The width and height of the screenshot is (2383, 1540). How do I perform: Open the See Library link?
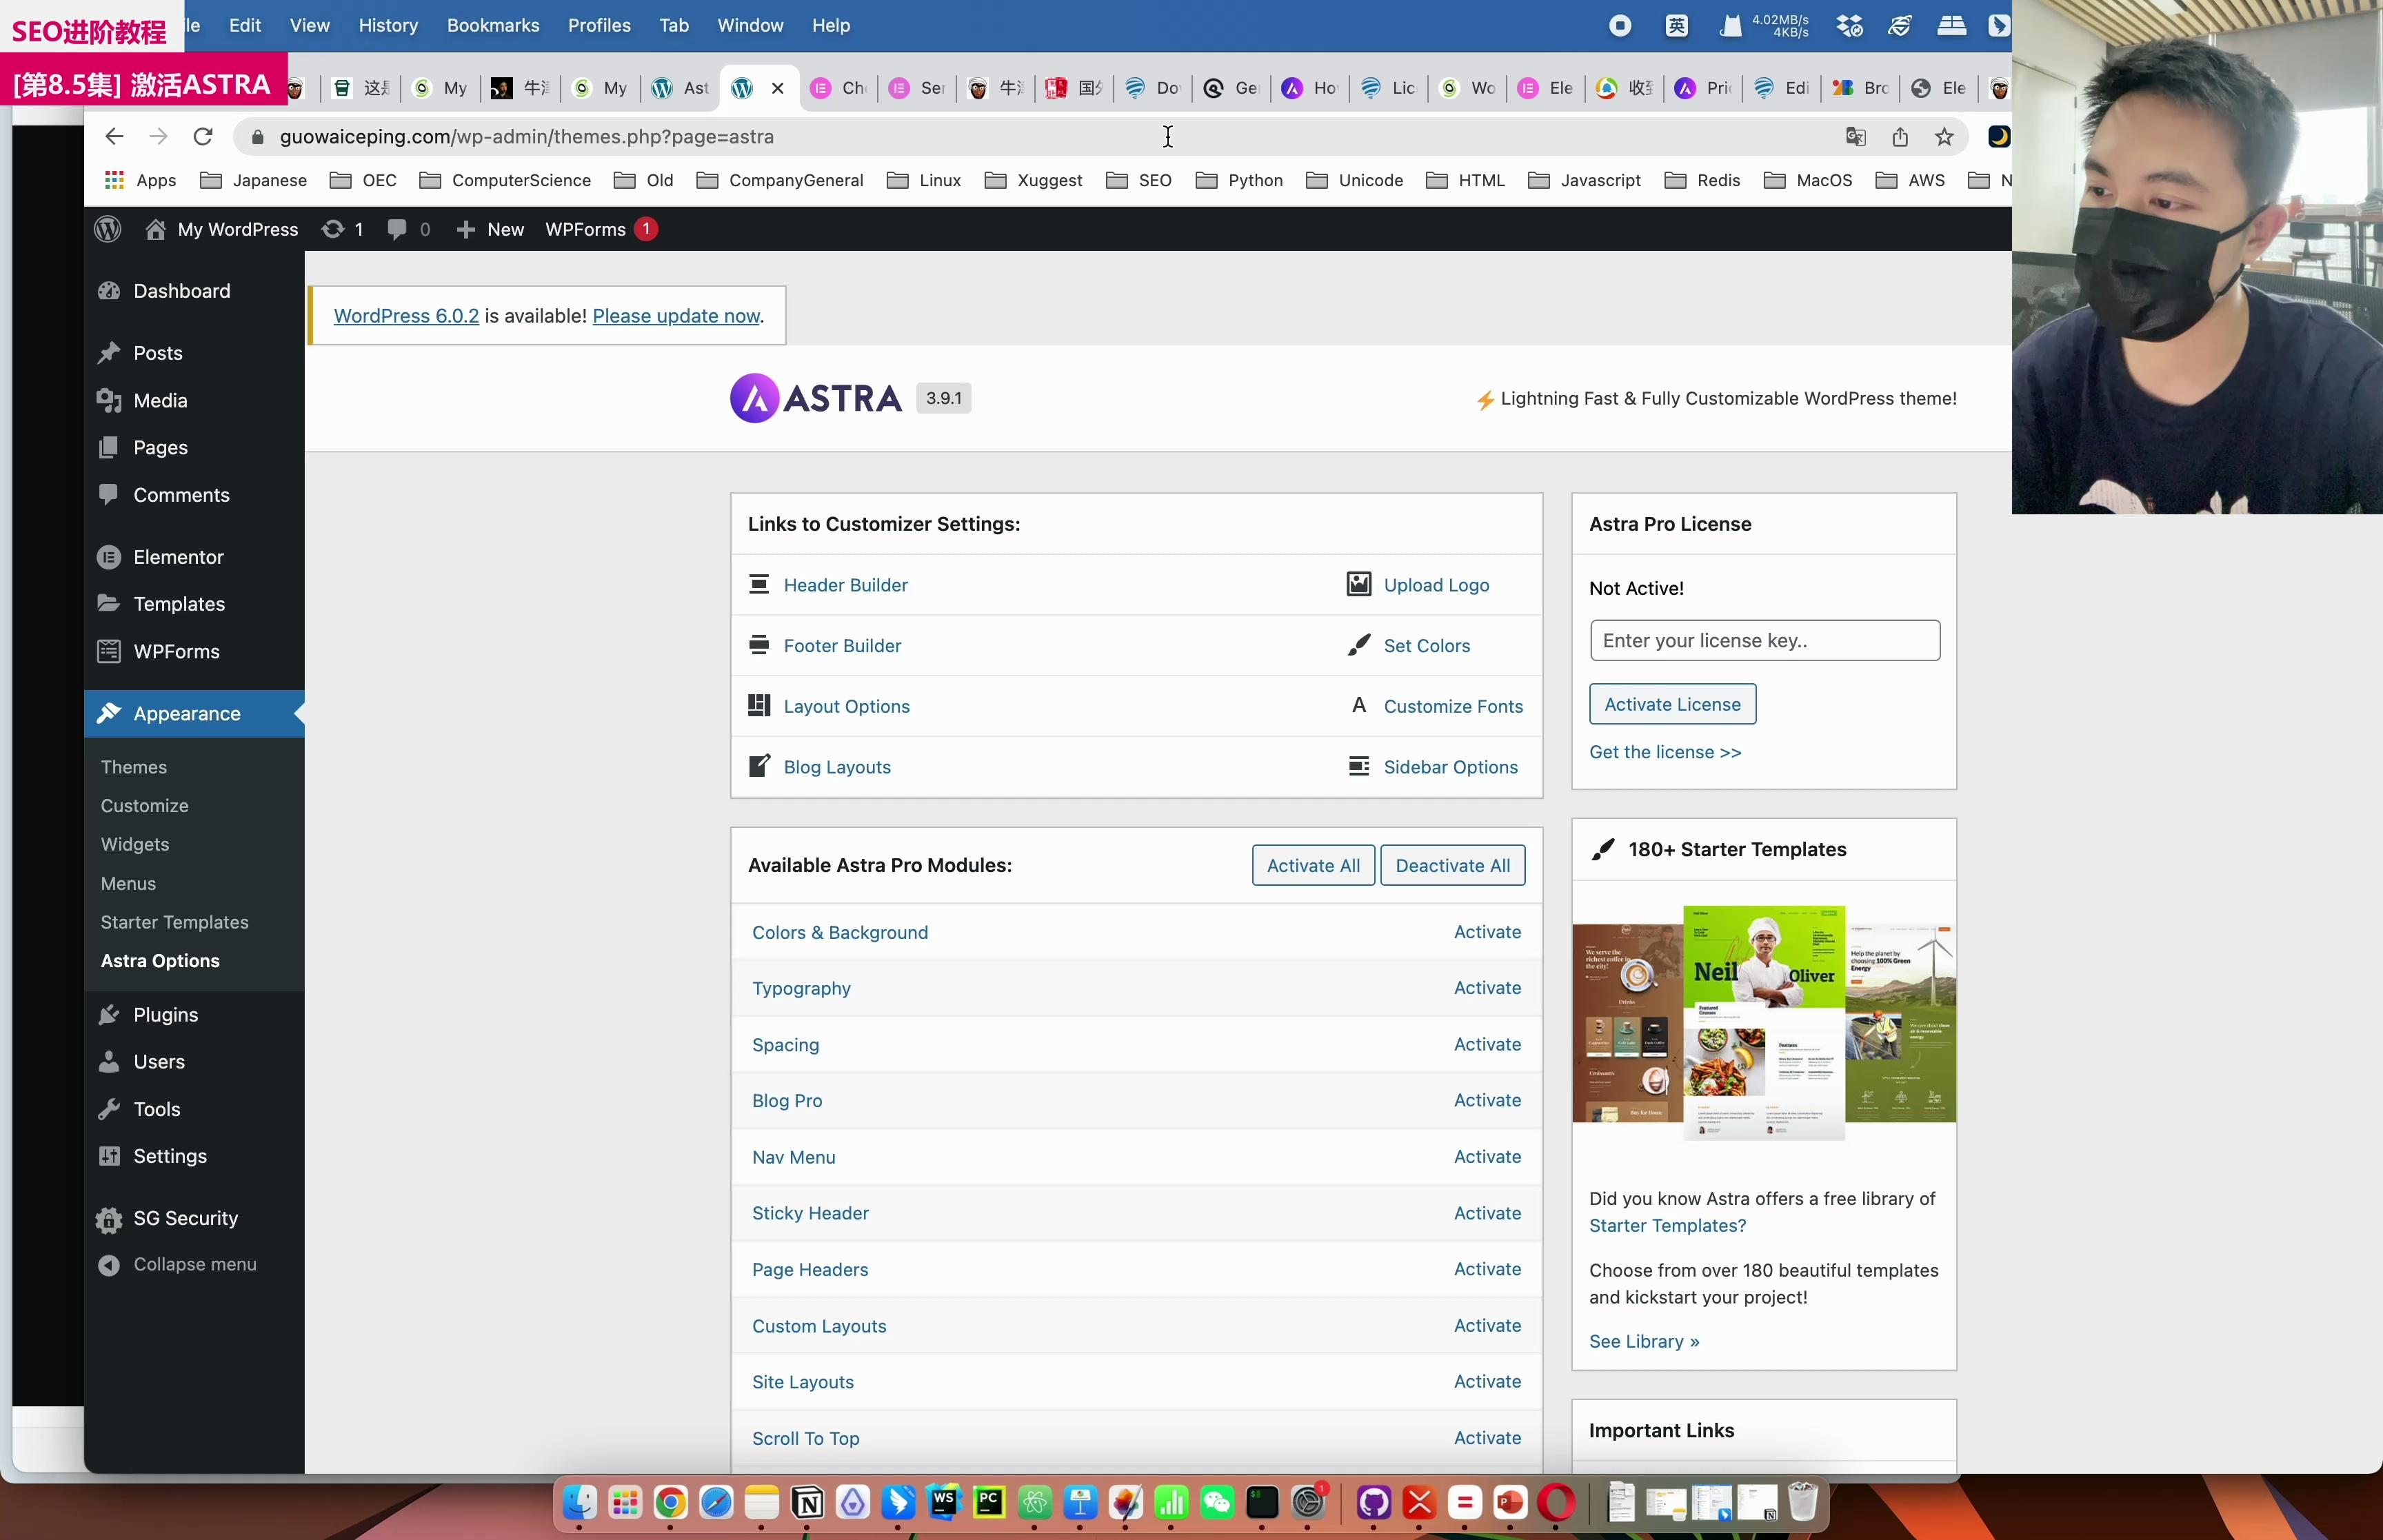(1644, 1341)
